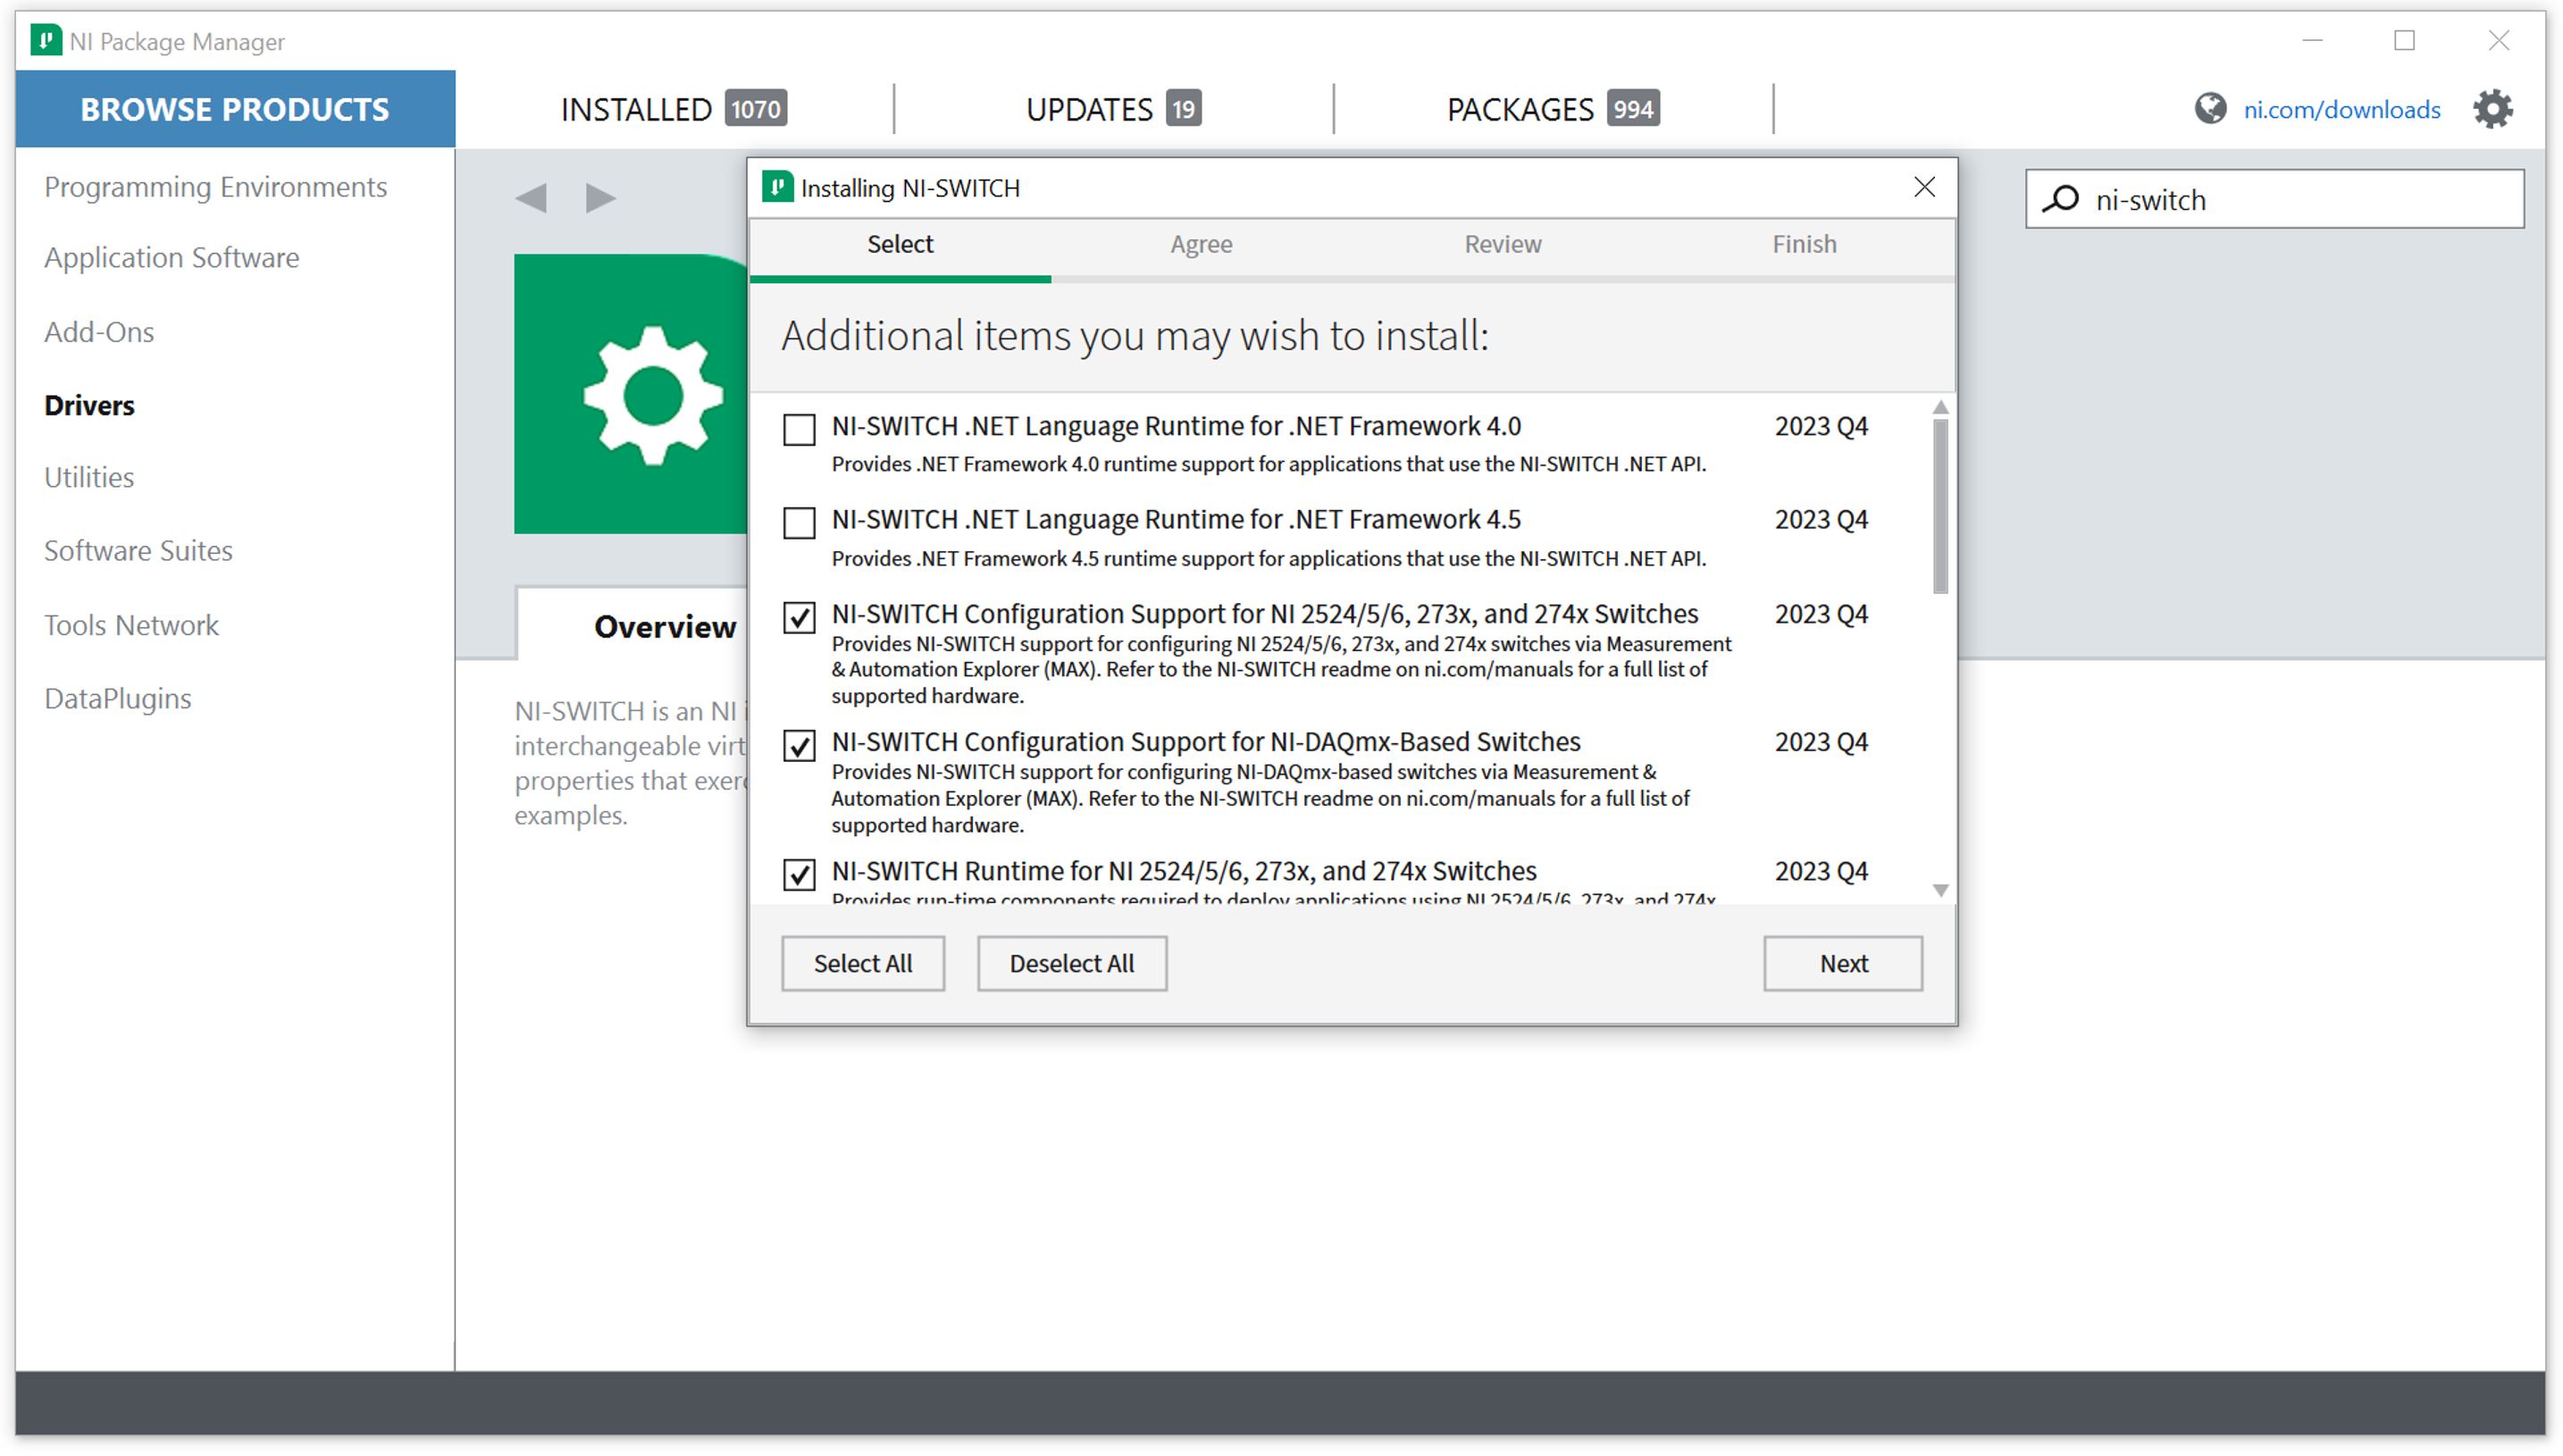2563x1456 pixels.
Task: Open Add-Ons category
Action: coord(99,331)
